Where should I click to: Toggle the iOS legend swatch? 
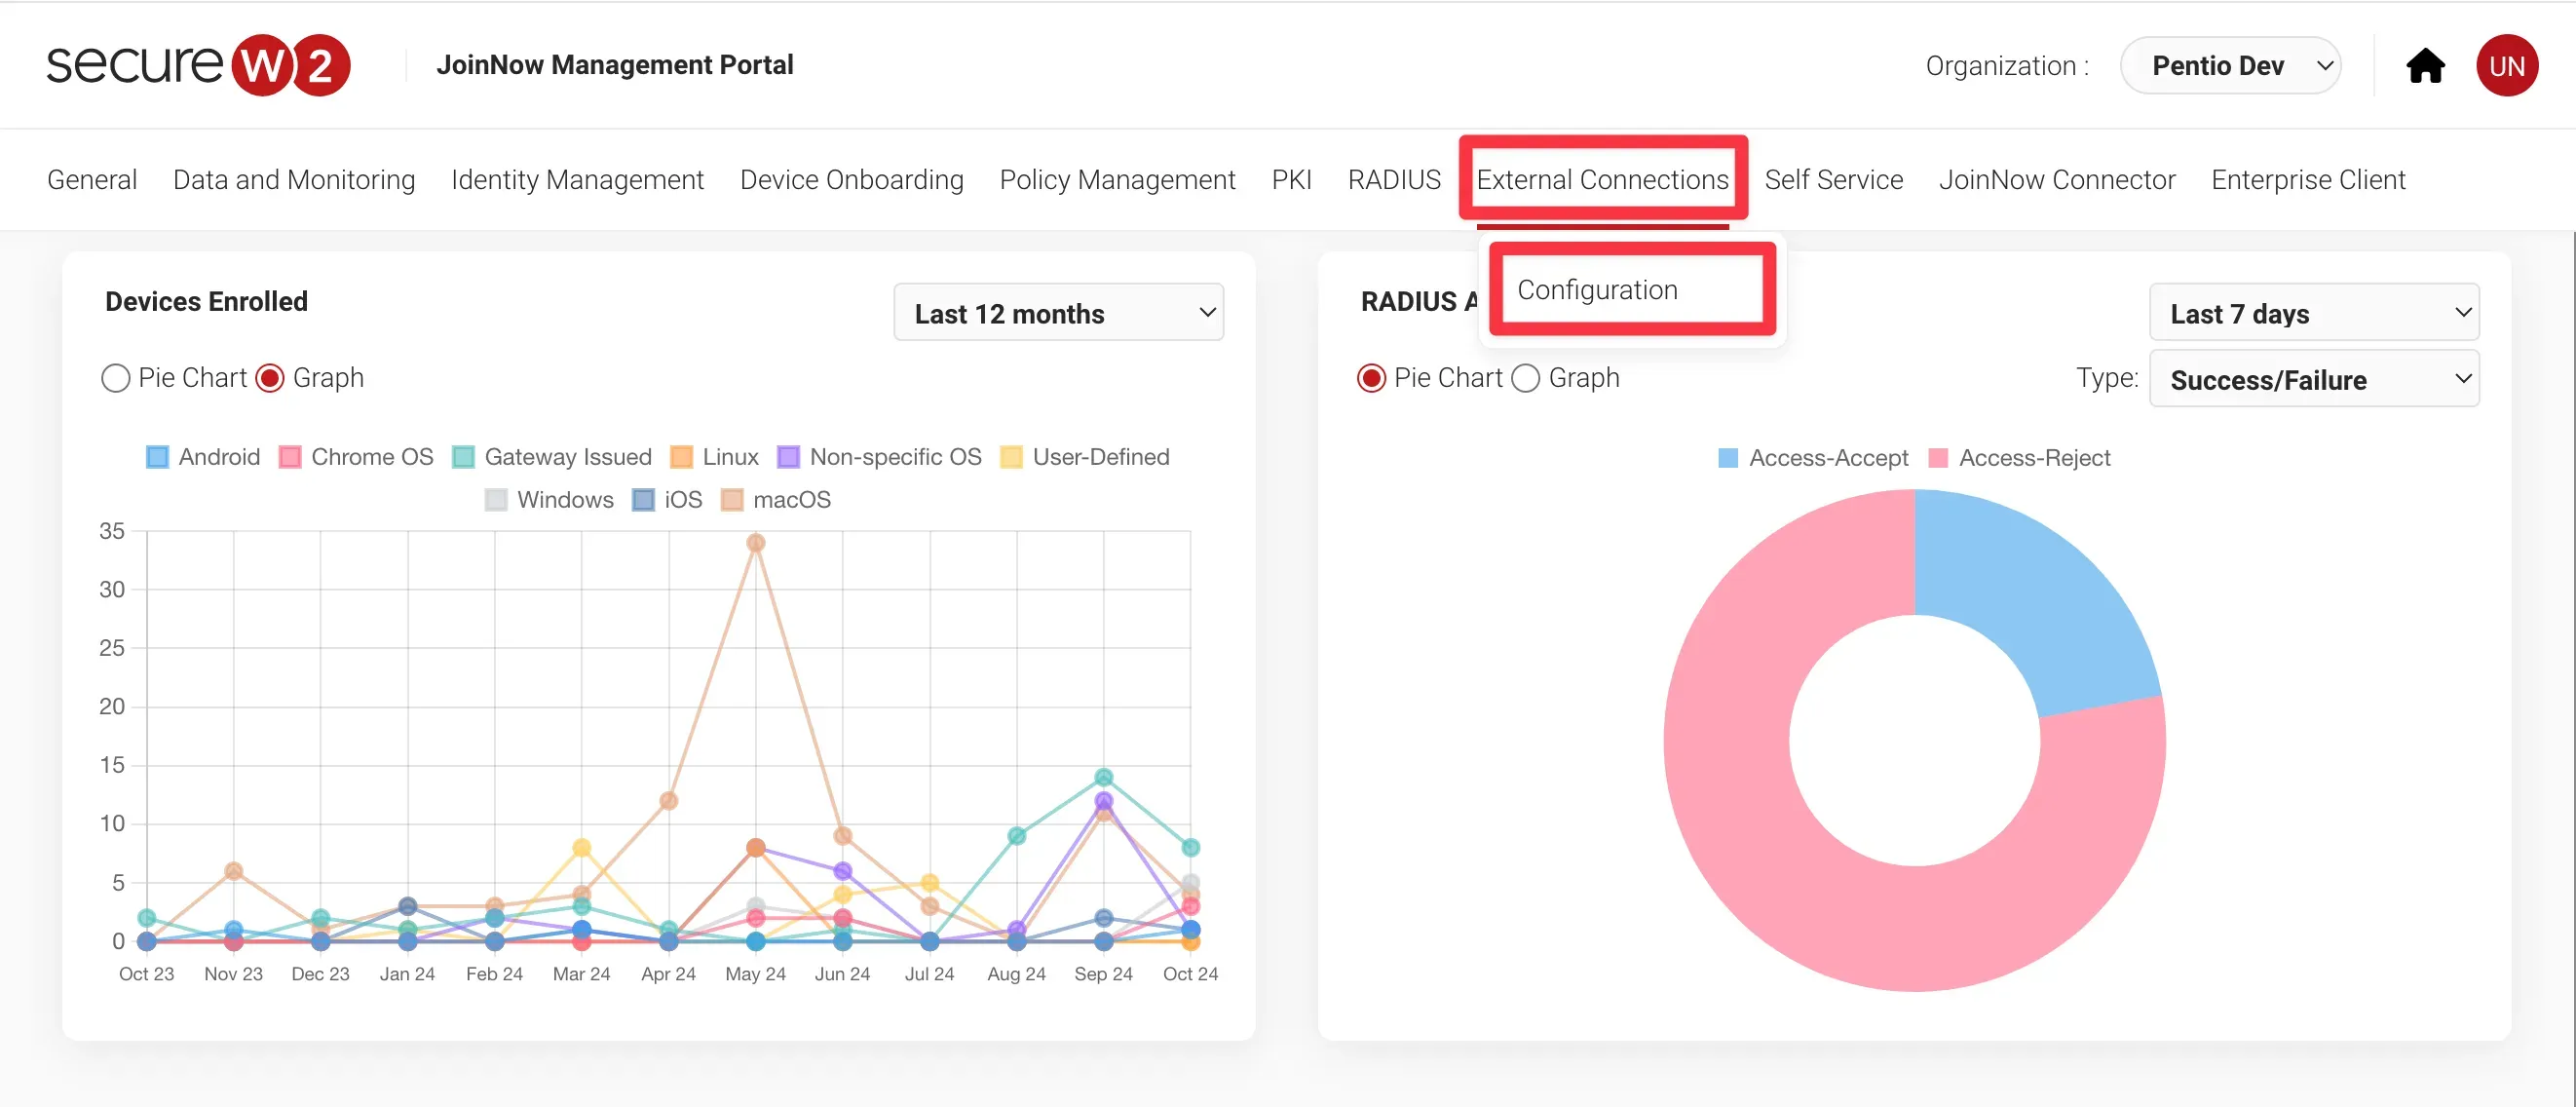(643, 500)
